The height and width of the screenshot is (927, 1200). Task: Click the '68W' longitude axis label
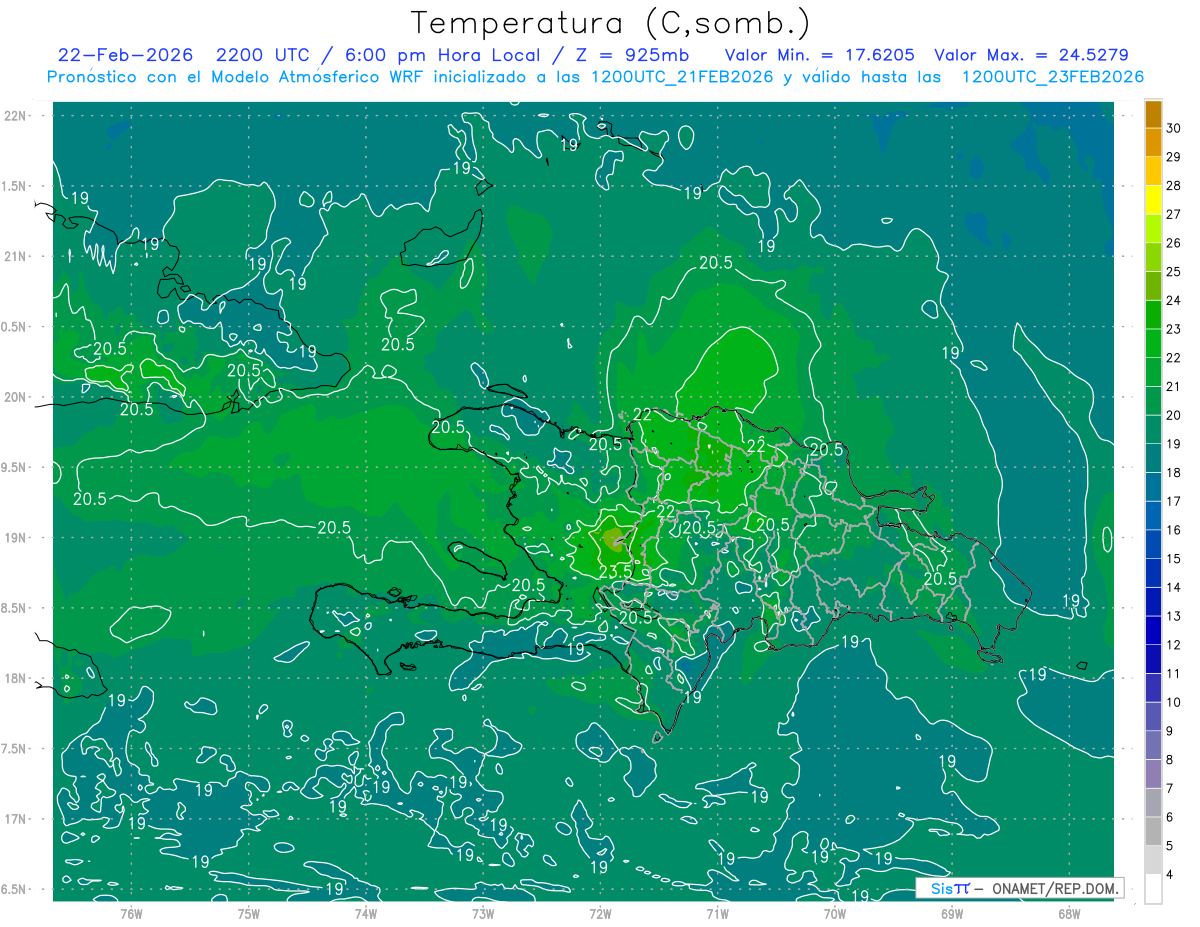[x=1069, y=914]
